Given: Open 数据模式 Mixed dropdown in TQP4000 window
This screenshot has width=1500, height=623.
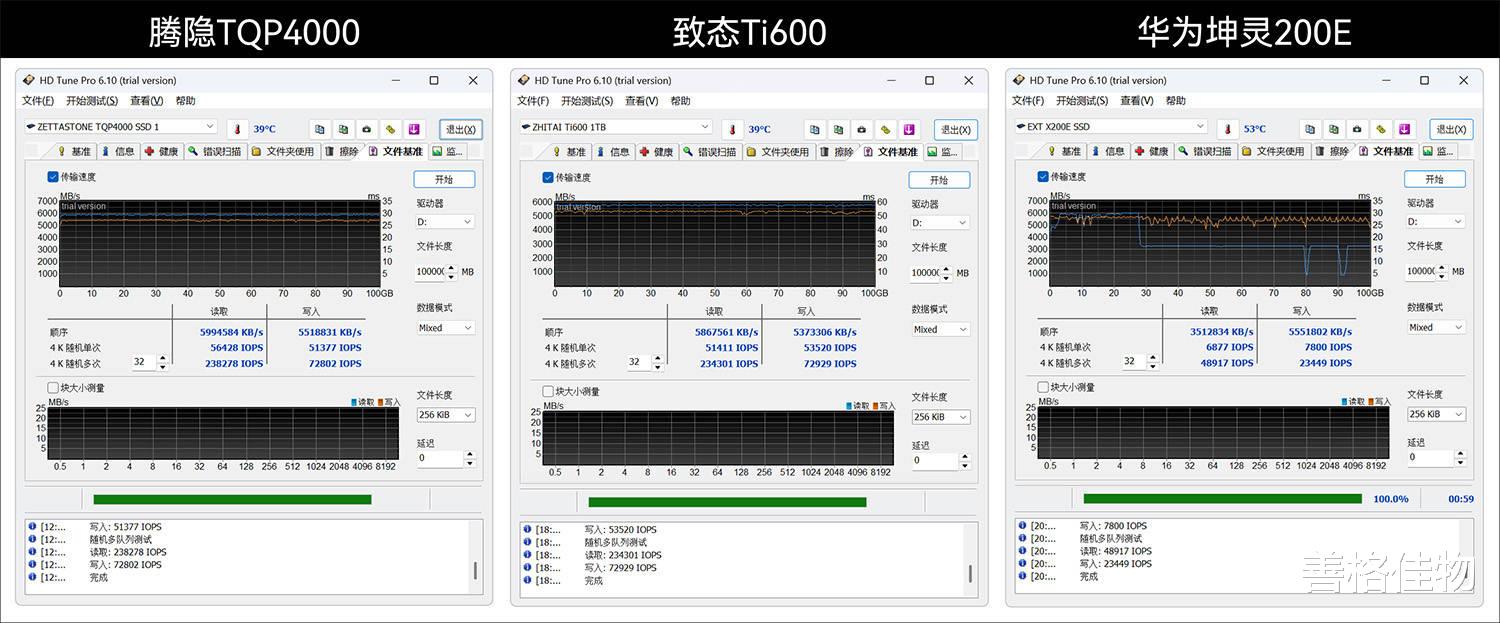Looking at the screenshot, I should [445, 328].
